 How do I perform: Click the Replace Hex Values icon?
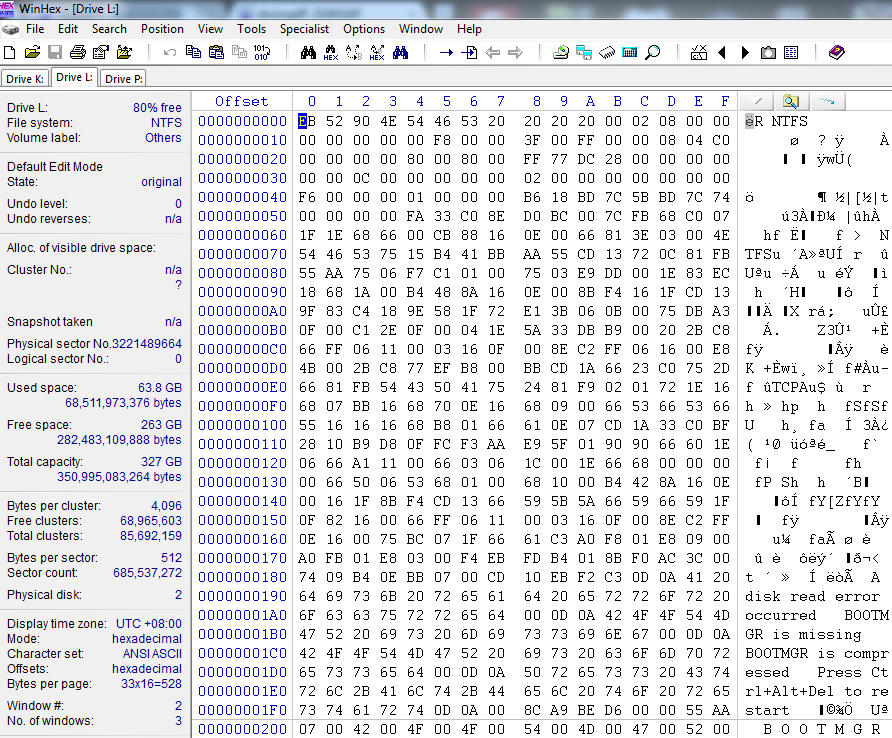pyautogui.click(x=377, y=53)
